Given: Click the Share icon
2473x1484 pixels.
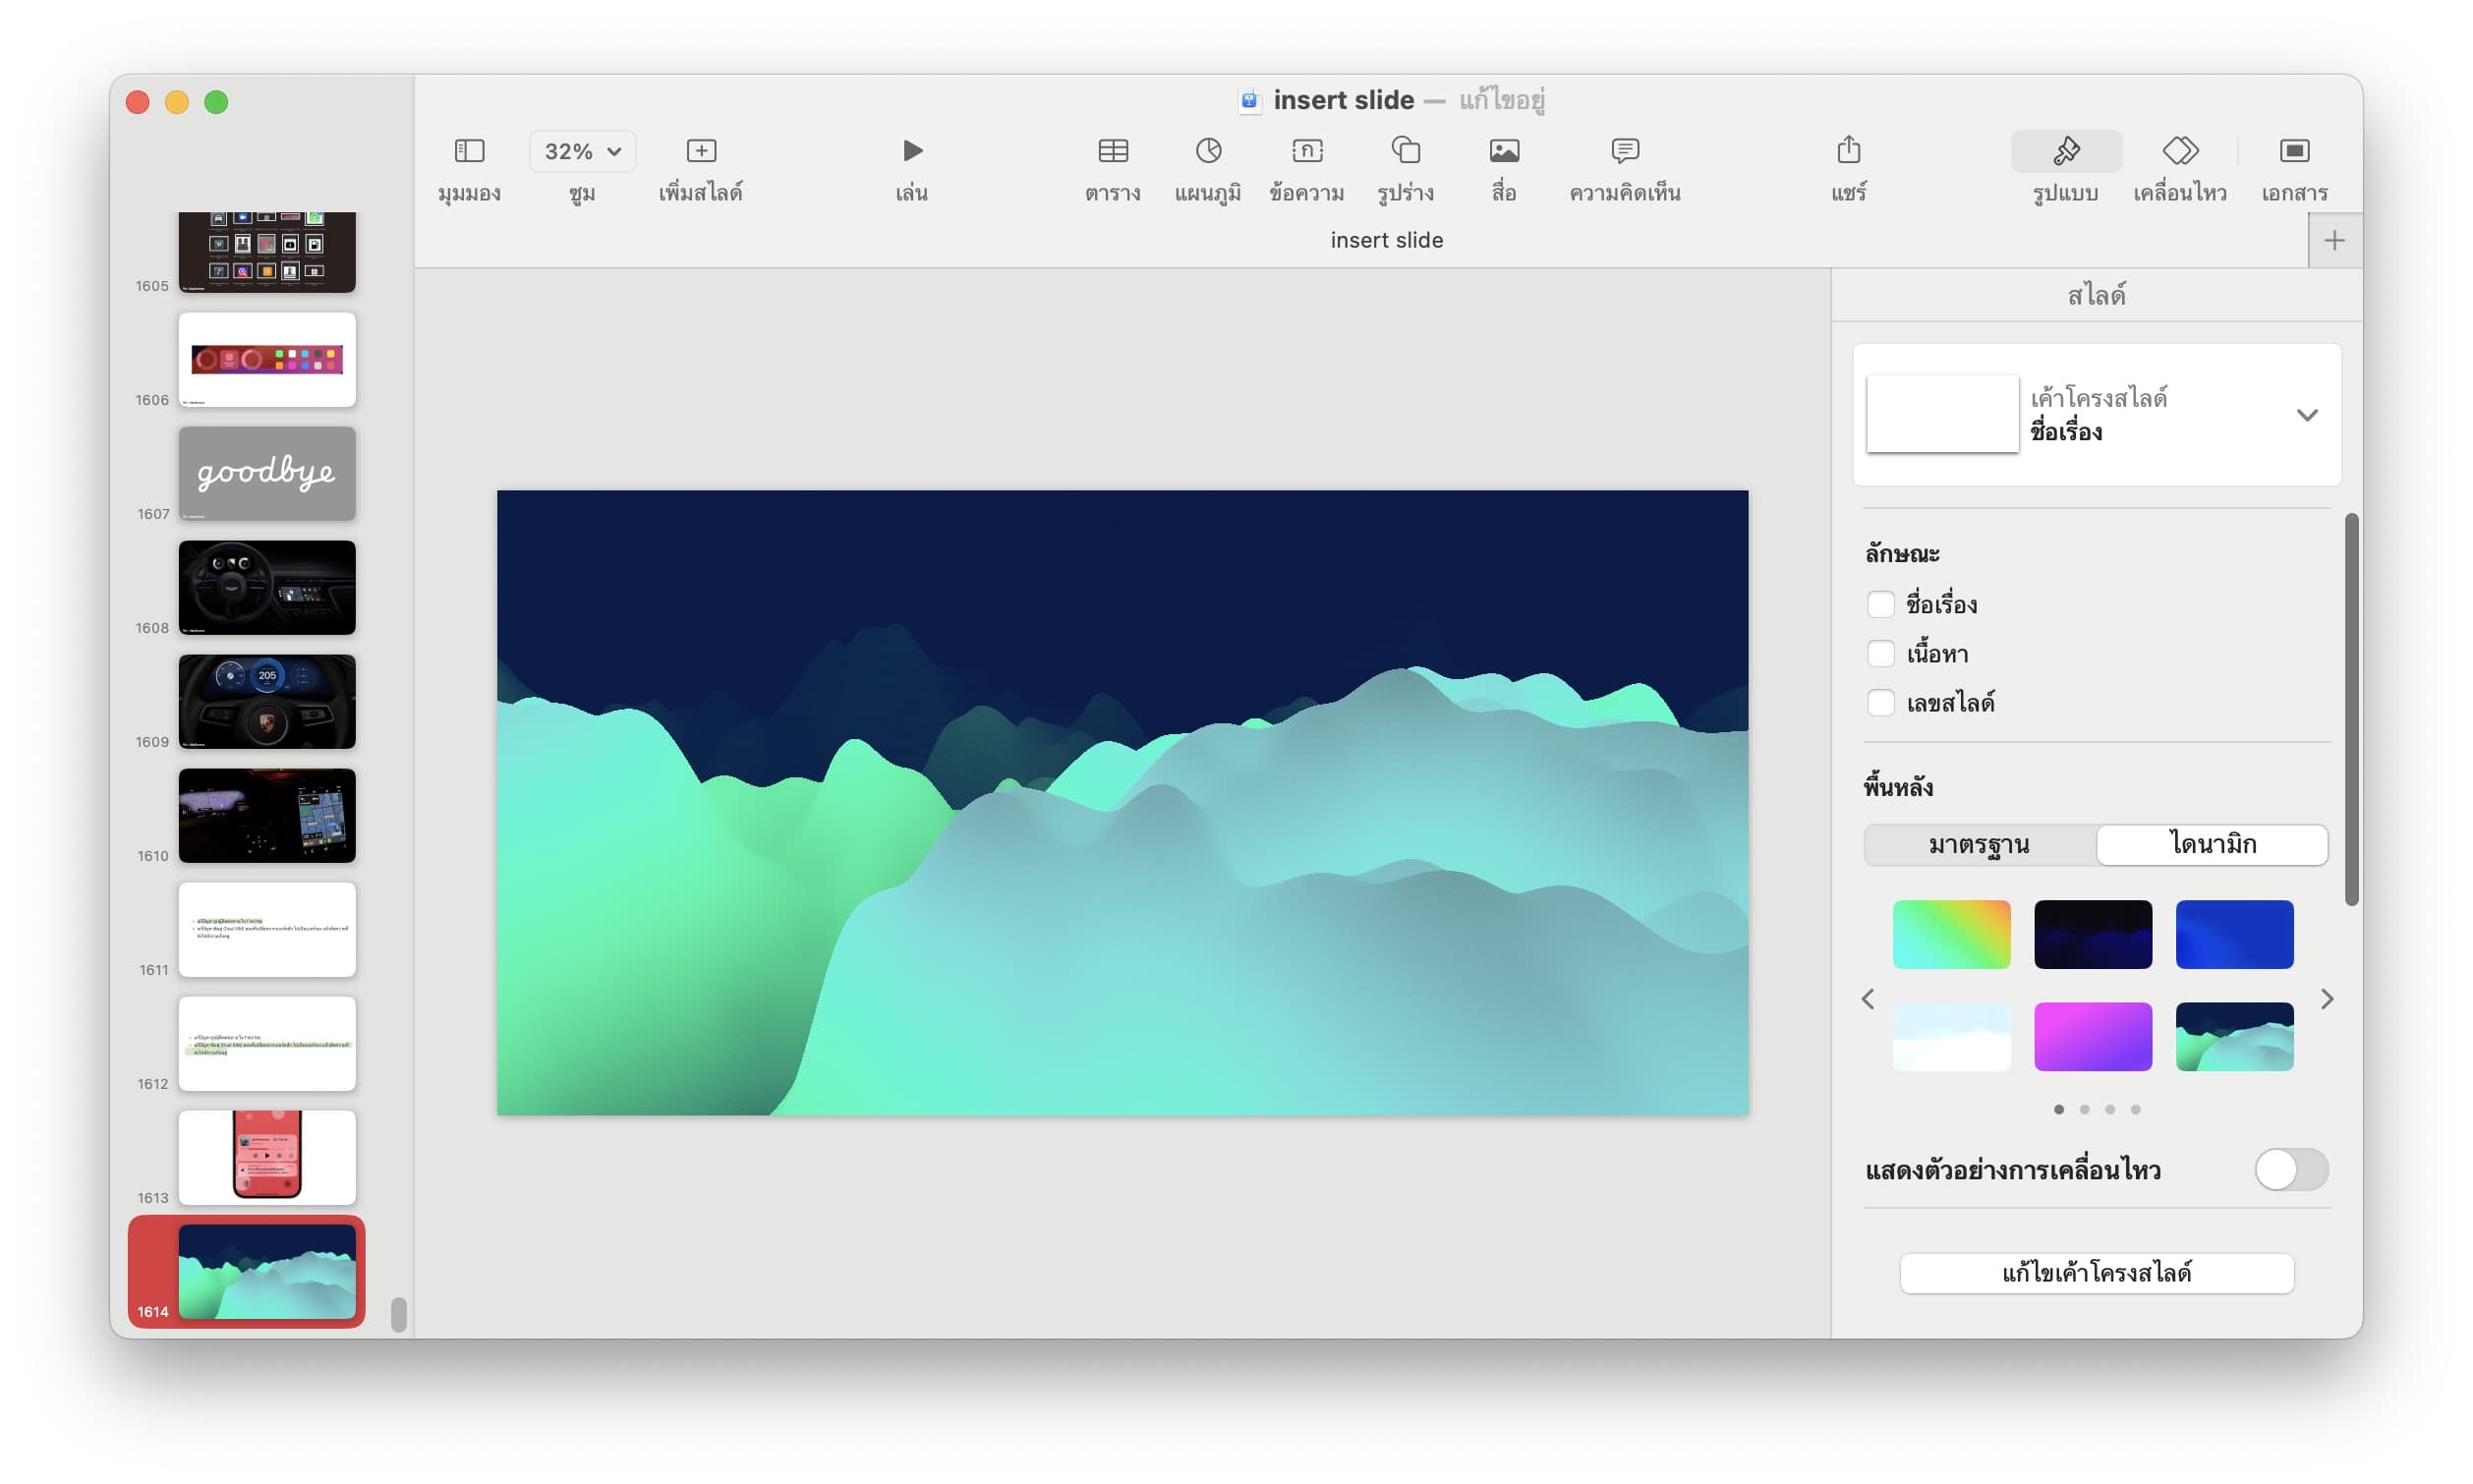Looking at the screenshot, I should 1848,151.
